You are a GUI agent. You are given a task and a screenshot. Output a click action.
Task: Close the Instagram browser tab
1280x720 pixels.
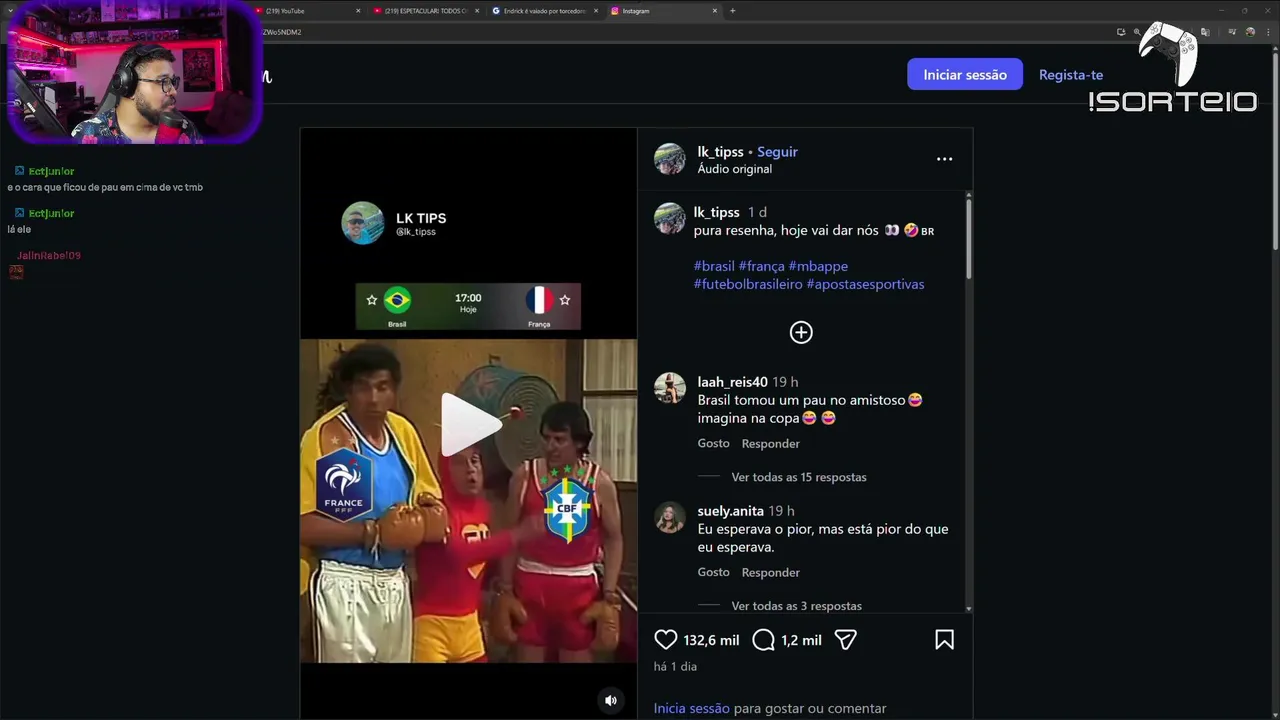tap(715, 11)
